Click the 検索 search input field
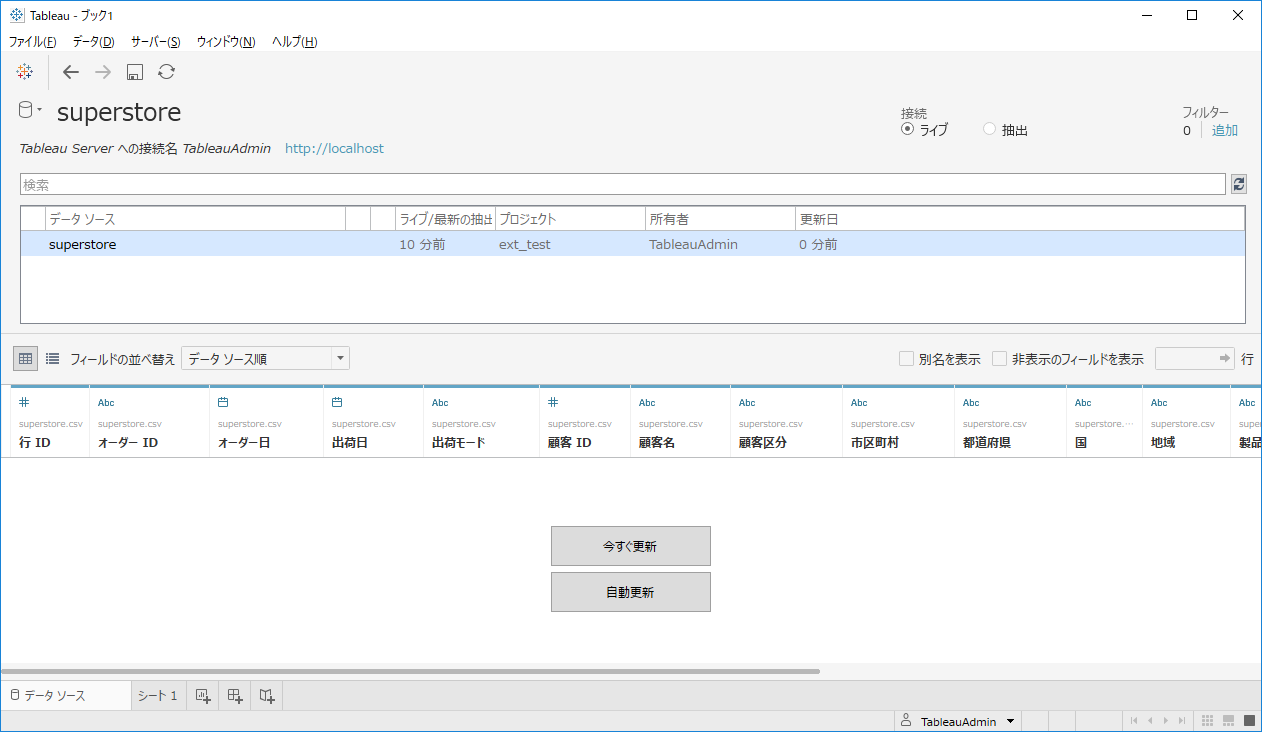The width and height of the screenshot is (1262, 732). tap(622, 184)
